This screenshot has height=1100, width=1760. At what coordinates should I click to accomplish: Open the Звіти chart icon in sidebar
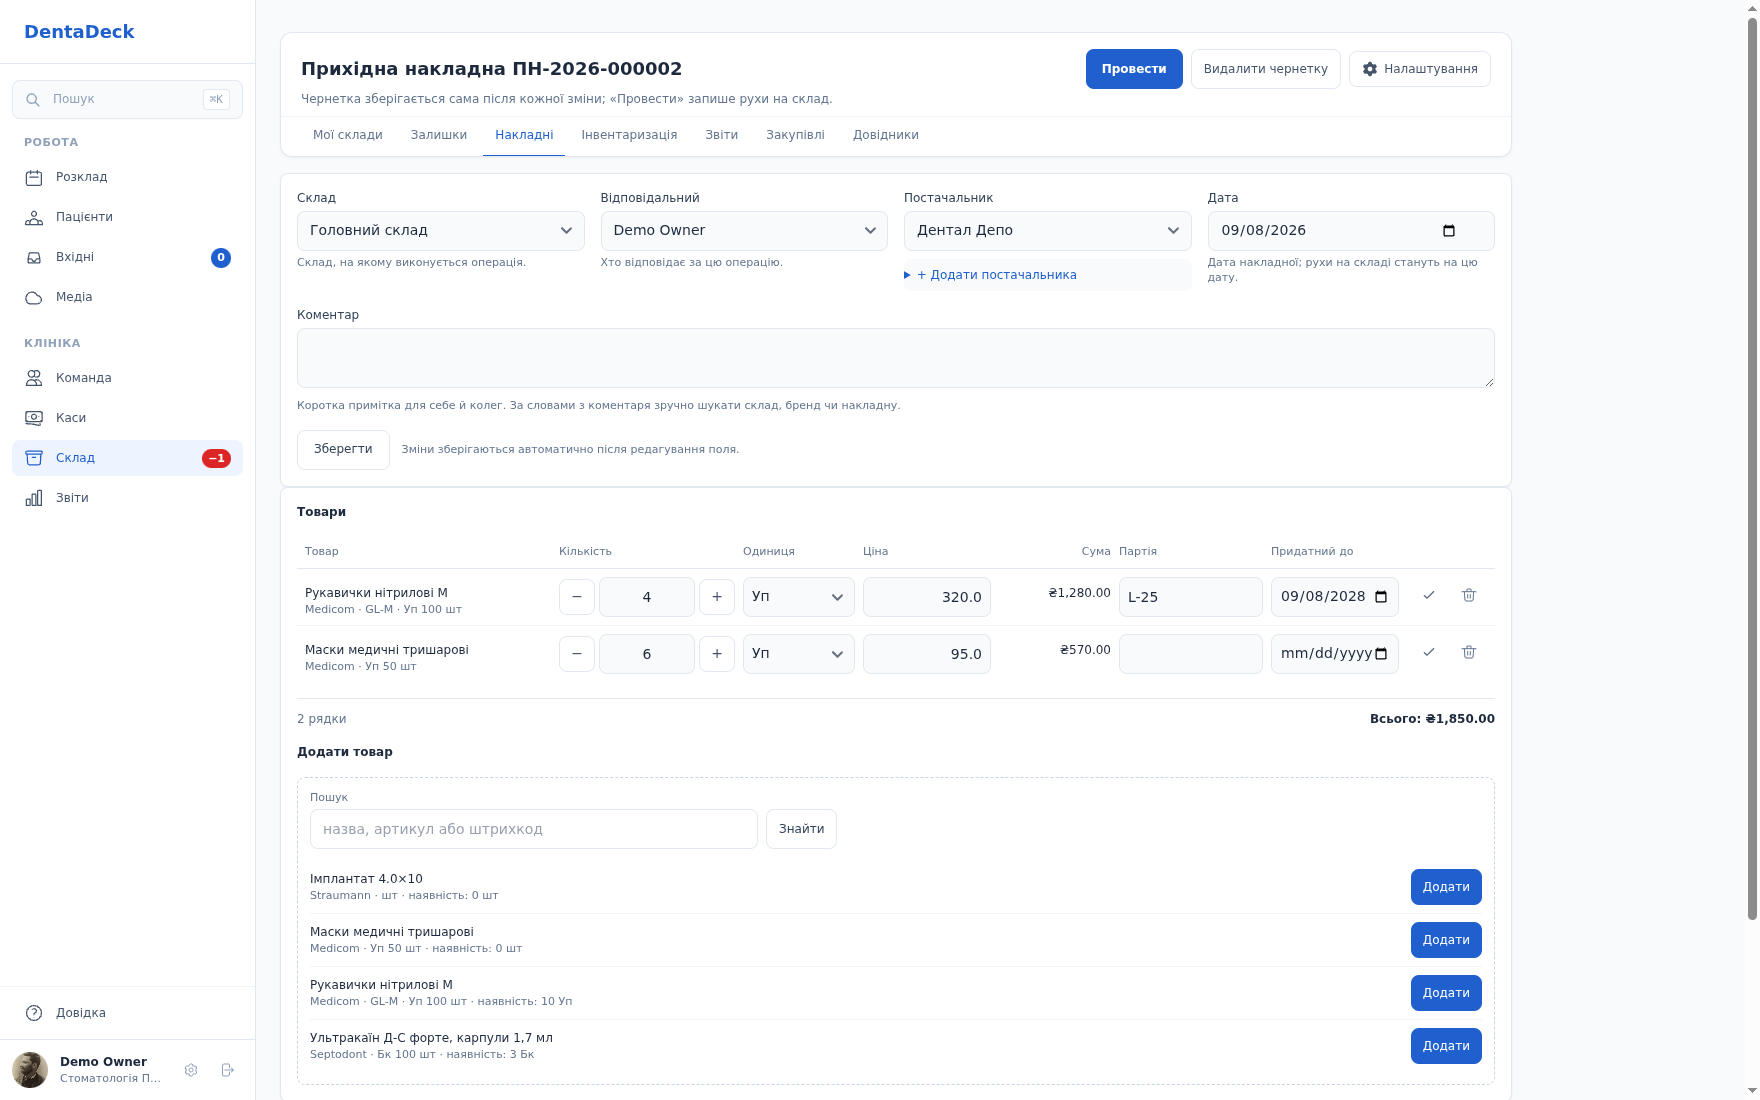[x=34, y=498]
